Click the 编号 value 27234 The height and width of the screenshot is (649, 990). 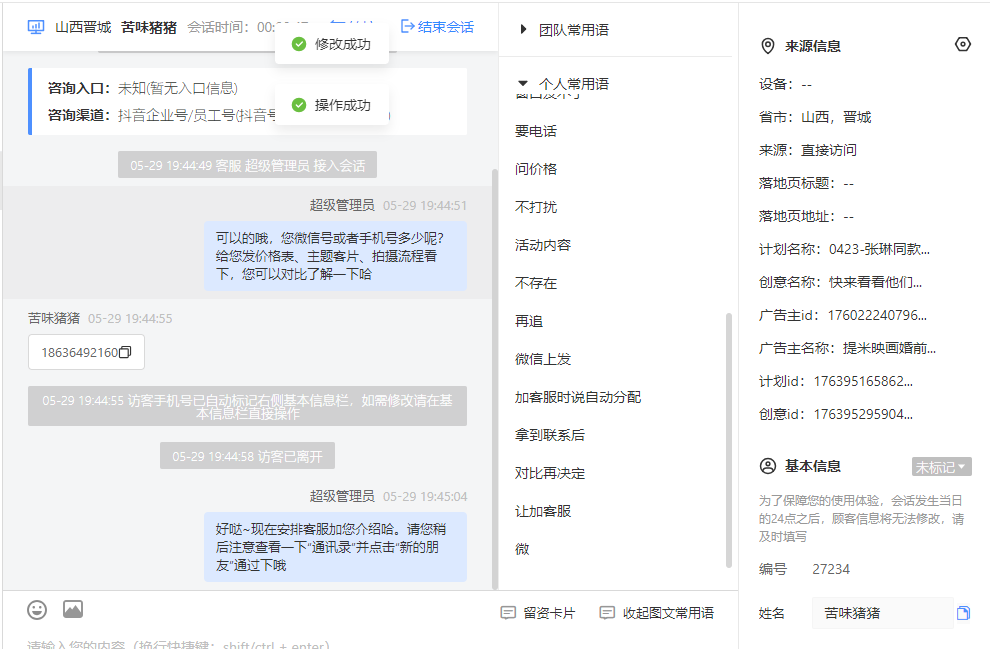point(831,569)
